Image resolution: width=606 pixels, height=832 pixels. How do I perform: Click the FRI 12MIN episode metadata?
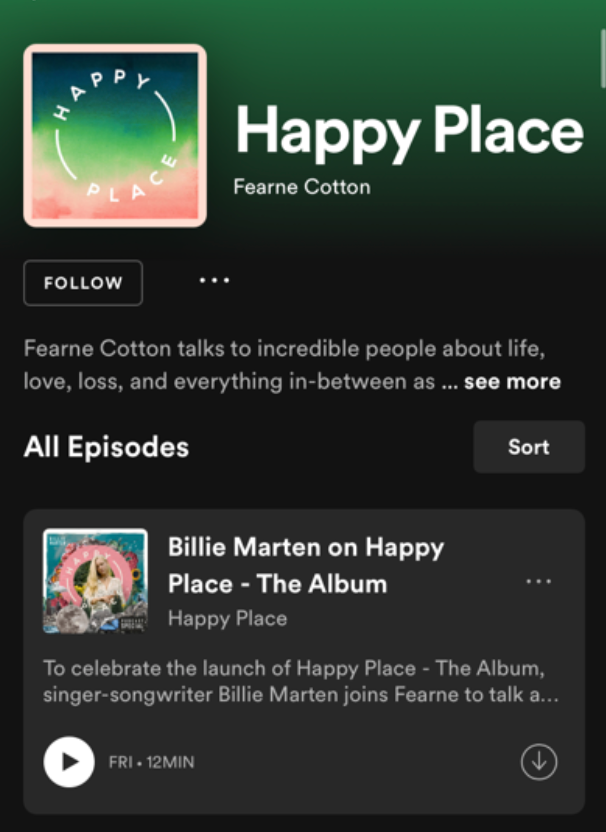152,762
